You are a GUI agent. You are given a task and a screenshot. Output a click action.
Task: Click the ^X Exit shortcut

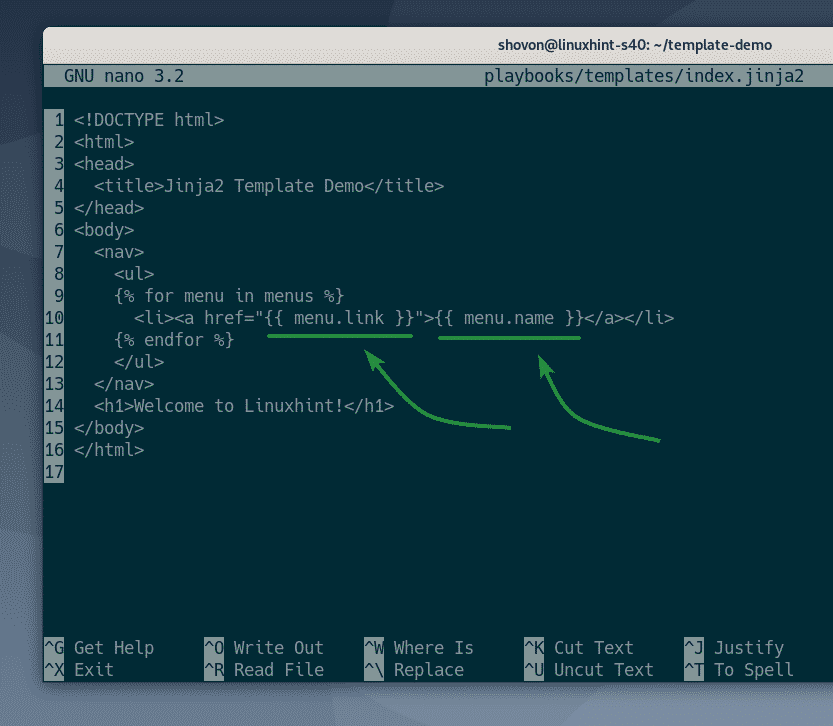click(x=79, y=670)
